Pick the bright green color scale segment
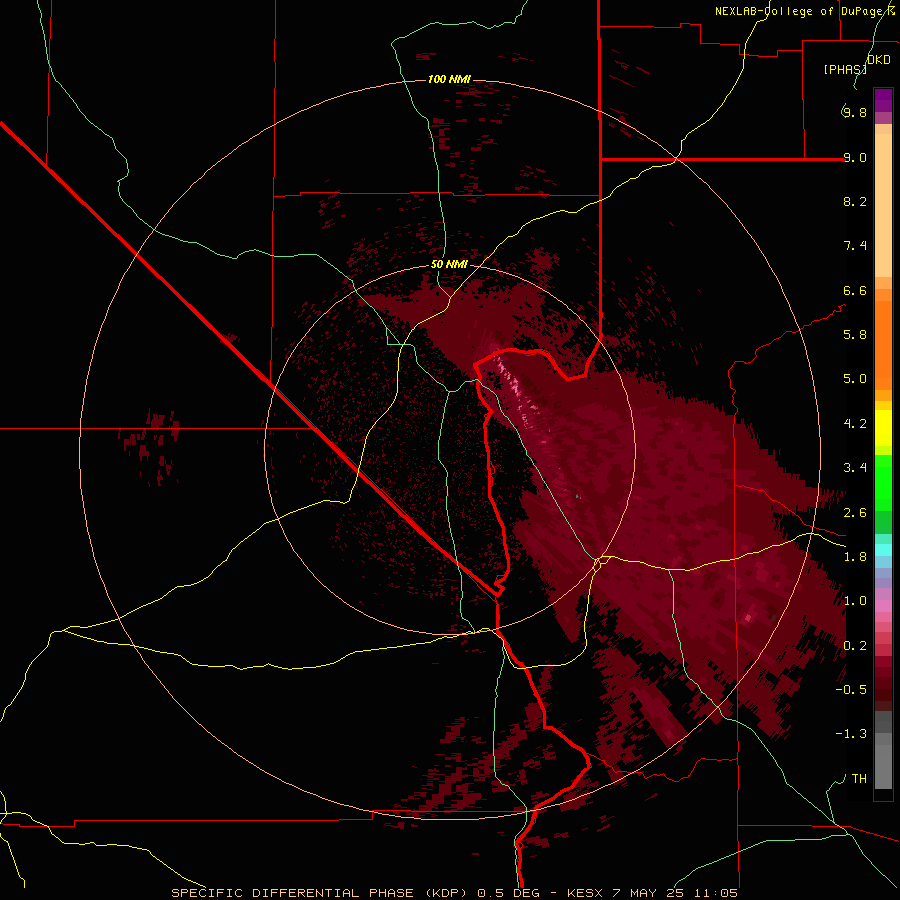Image resolution: width=900 pixels, height=900 pixels. click(883, 483)
